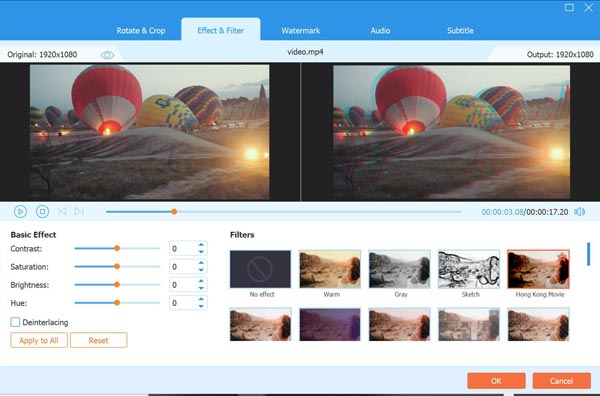
Task: Mute the volume speaker icon
Action: pos(580,212)
